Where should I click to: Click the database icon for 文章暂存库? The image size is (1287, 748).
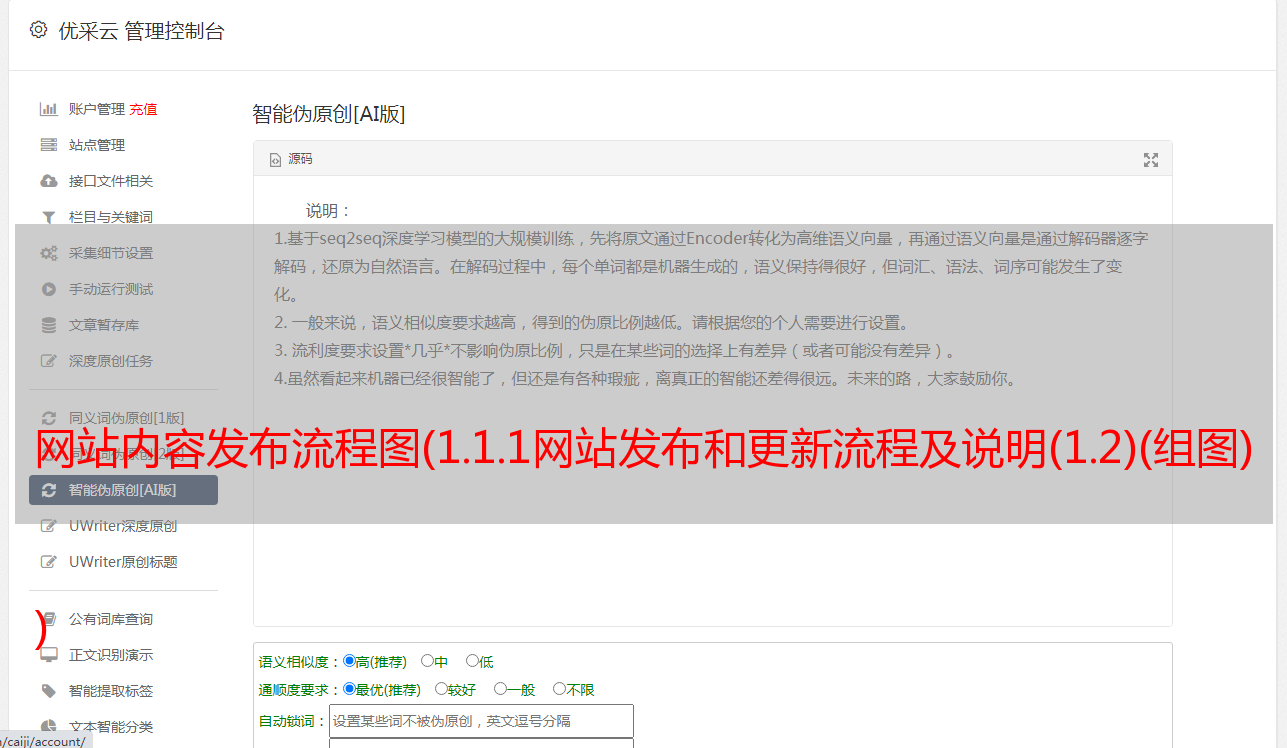tap(48, 325)
